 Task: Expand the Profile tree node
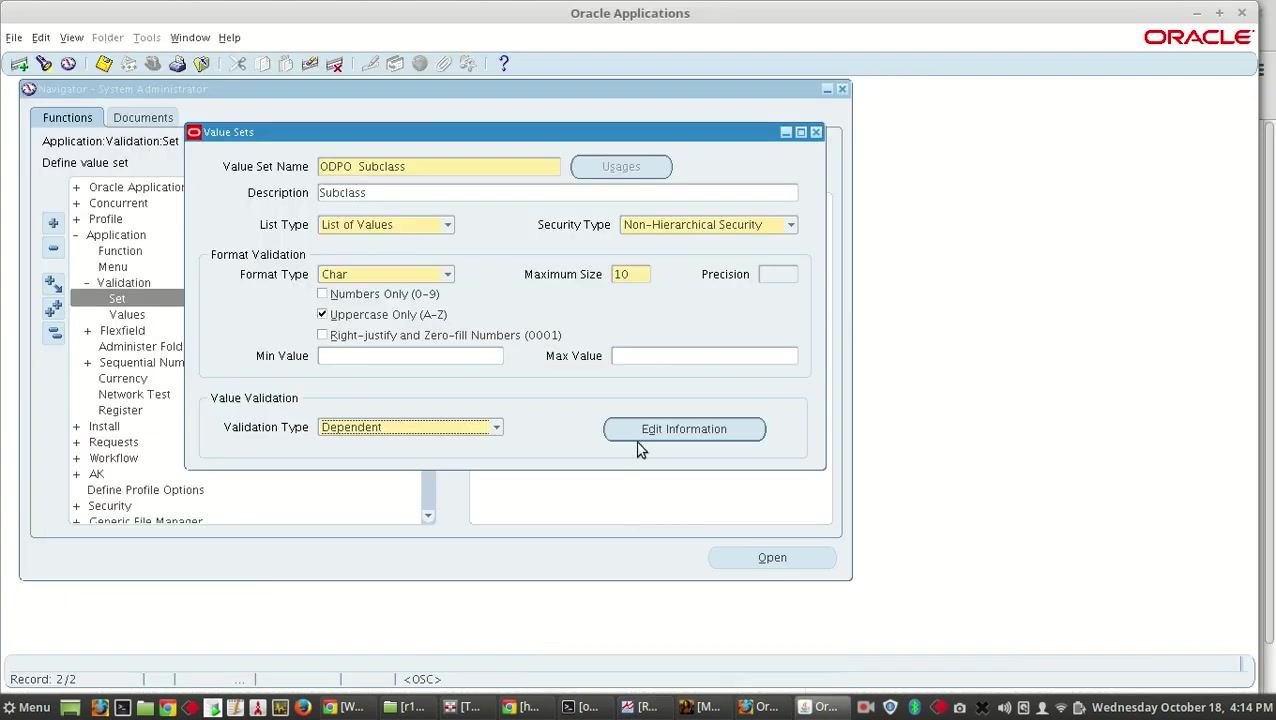tap(76, 219)
